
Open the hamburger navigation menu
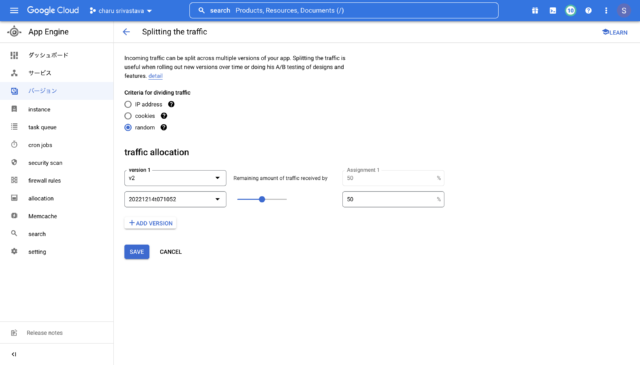pyautogui.click(x=14, y=11)
